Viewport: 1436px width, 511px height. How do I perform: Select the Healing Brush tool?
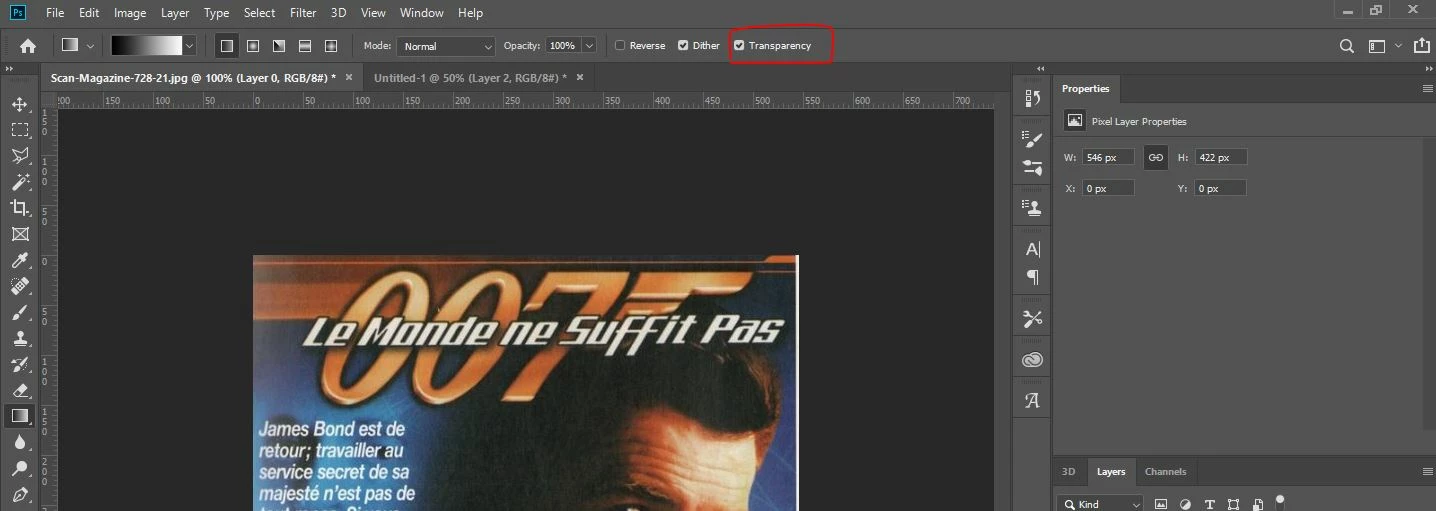(20, 286)
